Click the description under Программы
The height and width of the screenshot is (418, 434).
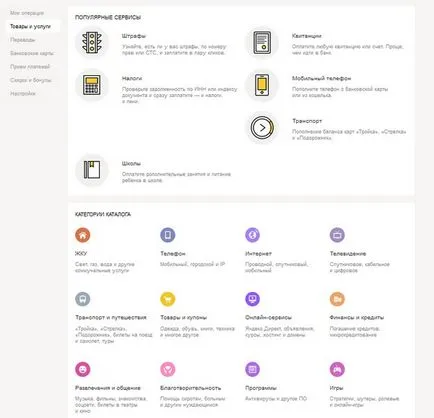(x=276, y=399)
